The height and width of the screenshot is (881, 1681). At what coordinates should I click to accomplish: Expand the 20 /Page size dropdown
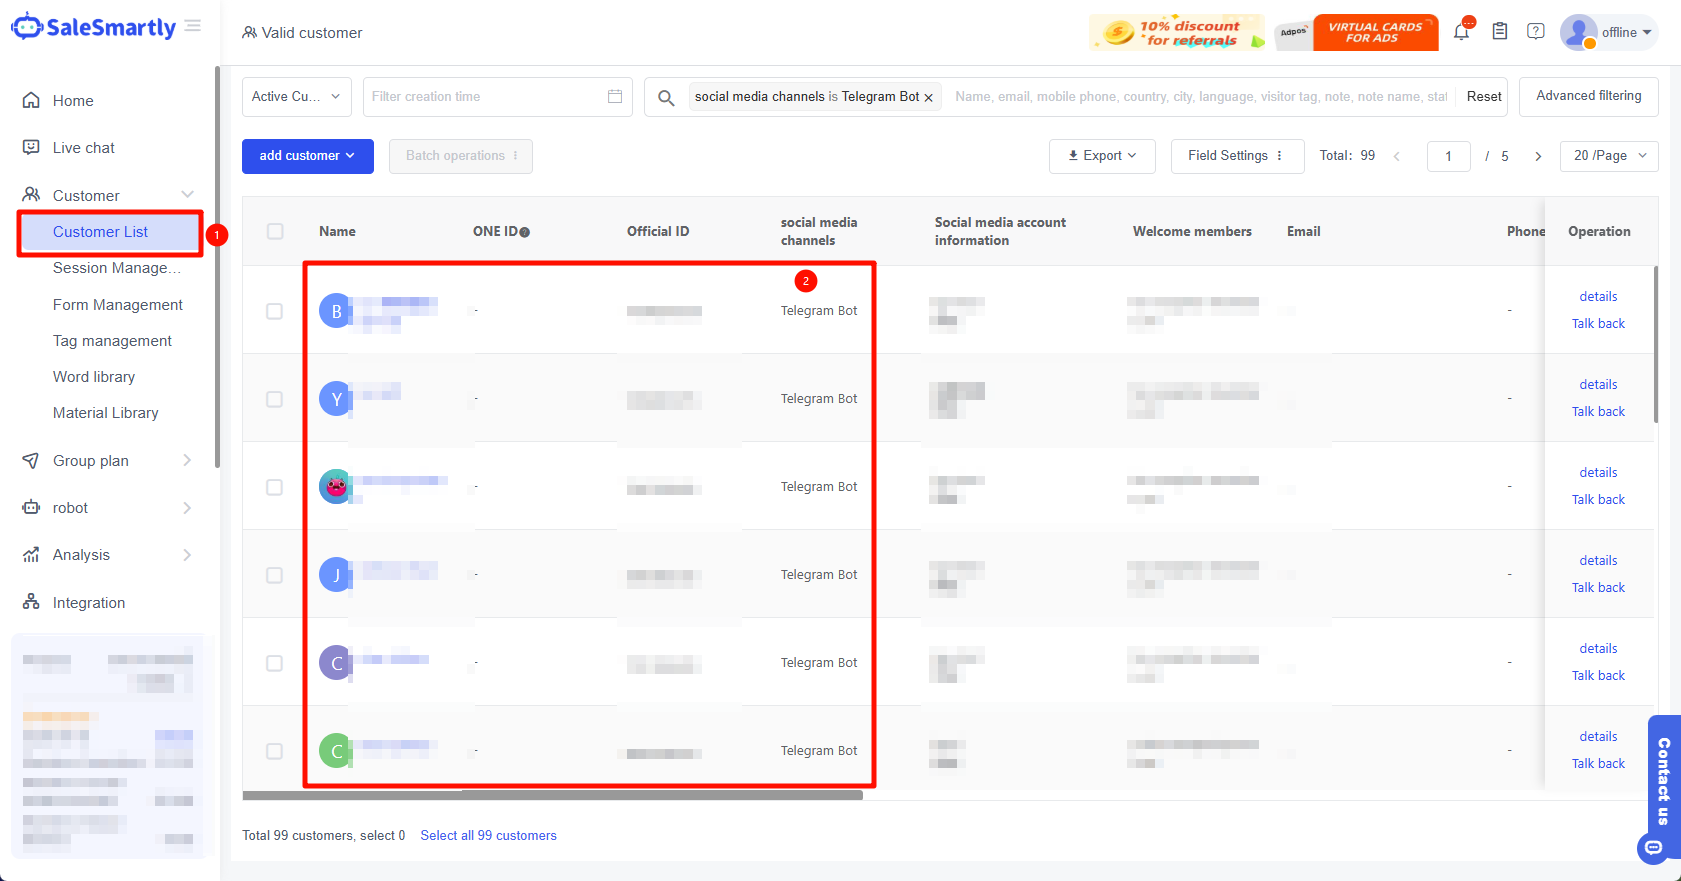click(1608, 156)
